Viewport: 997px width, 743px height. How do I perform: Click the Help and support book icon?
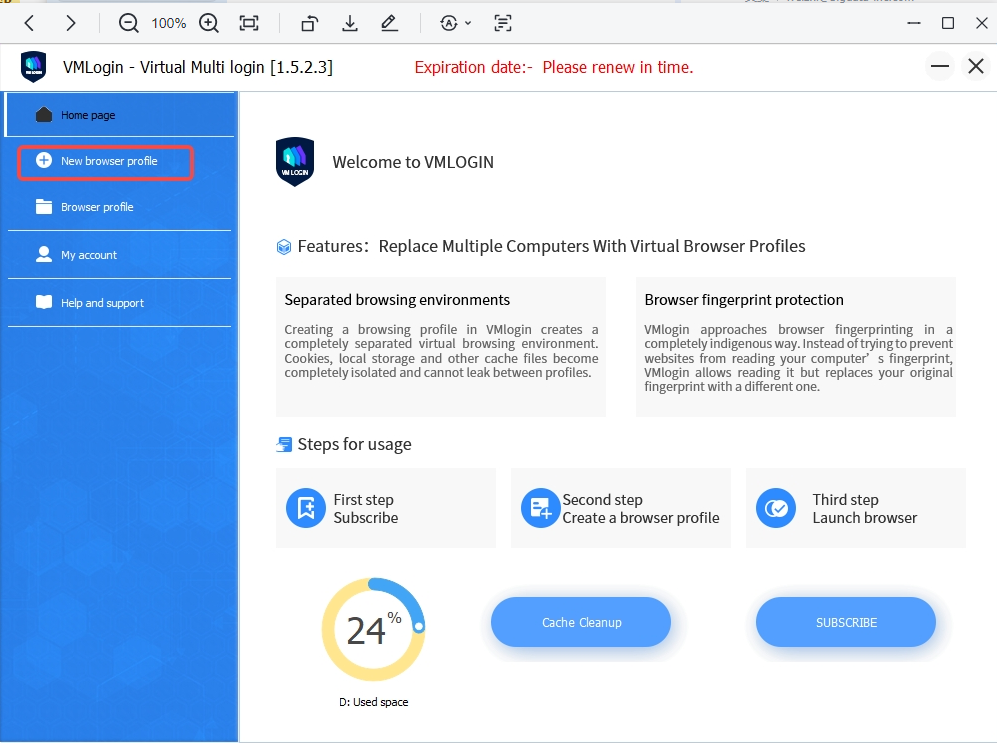coord(44,302)
